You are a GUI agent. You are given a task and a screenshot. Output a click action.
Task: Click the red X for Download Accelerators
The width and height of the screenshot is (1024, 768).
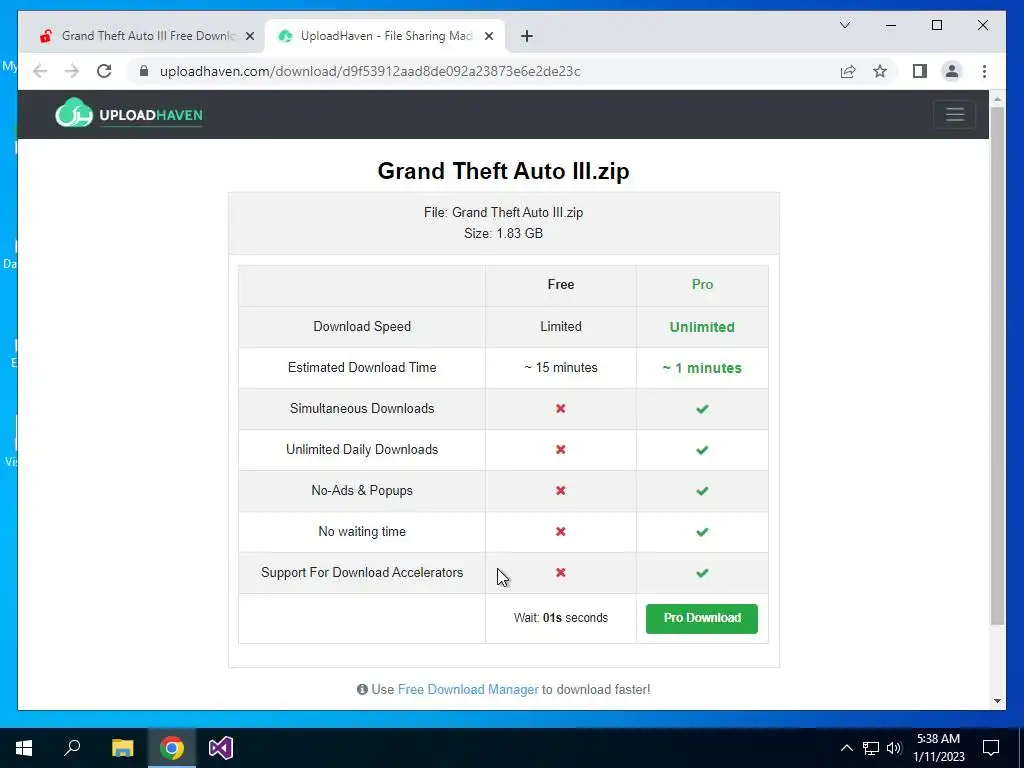click(560, 573)
